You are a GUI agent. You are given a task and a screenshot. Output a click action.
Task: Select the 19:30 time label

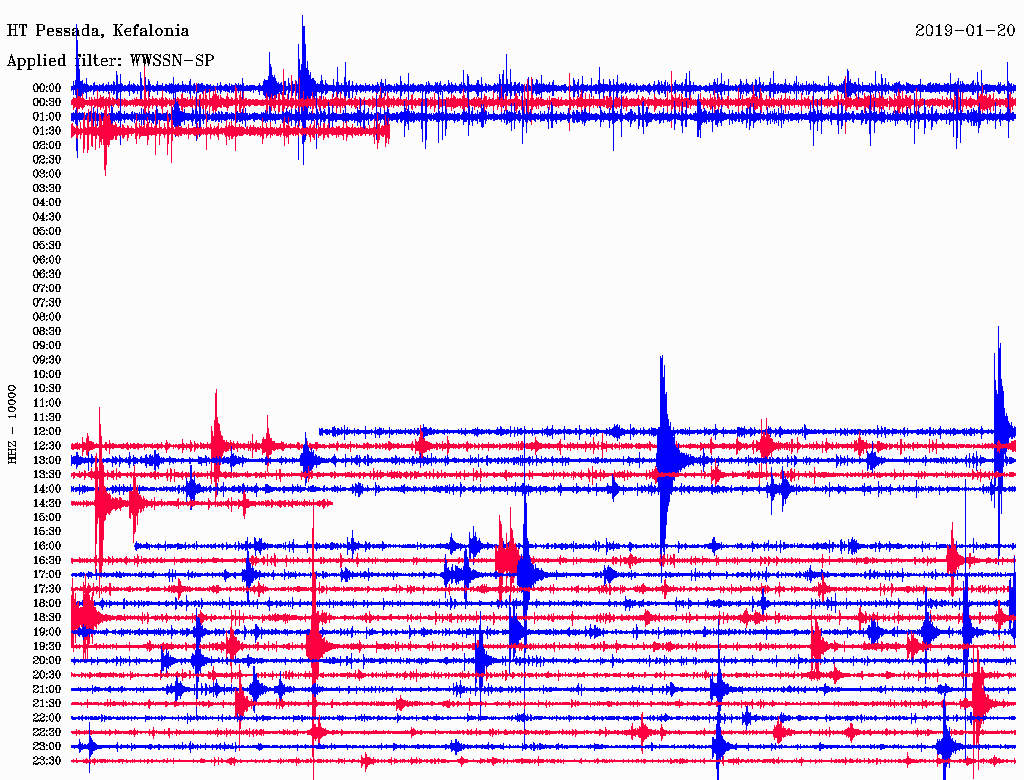coord(47,647)
